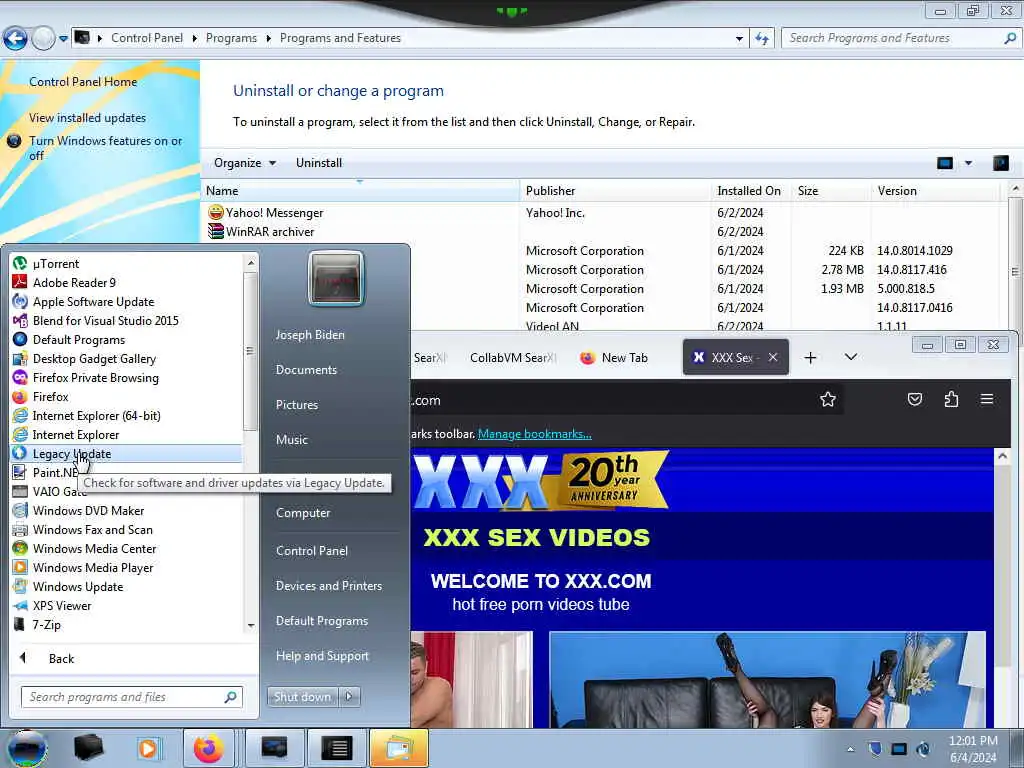The image size is (1024, 768).
Task: Open Control Panel Home link
Action: coord(83,82)
